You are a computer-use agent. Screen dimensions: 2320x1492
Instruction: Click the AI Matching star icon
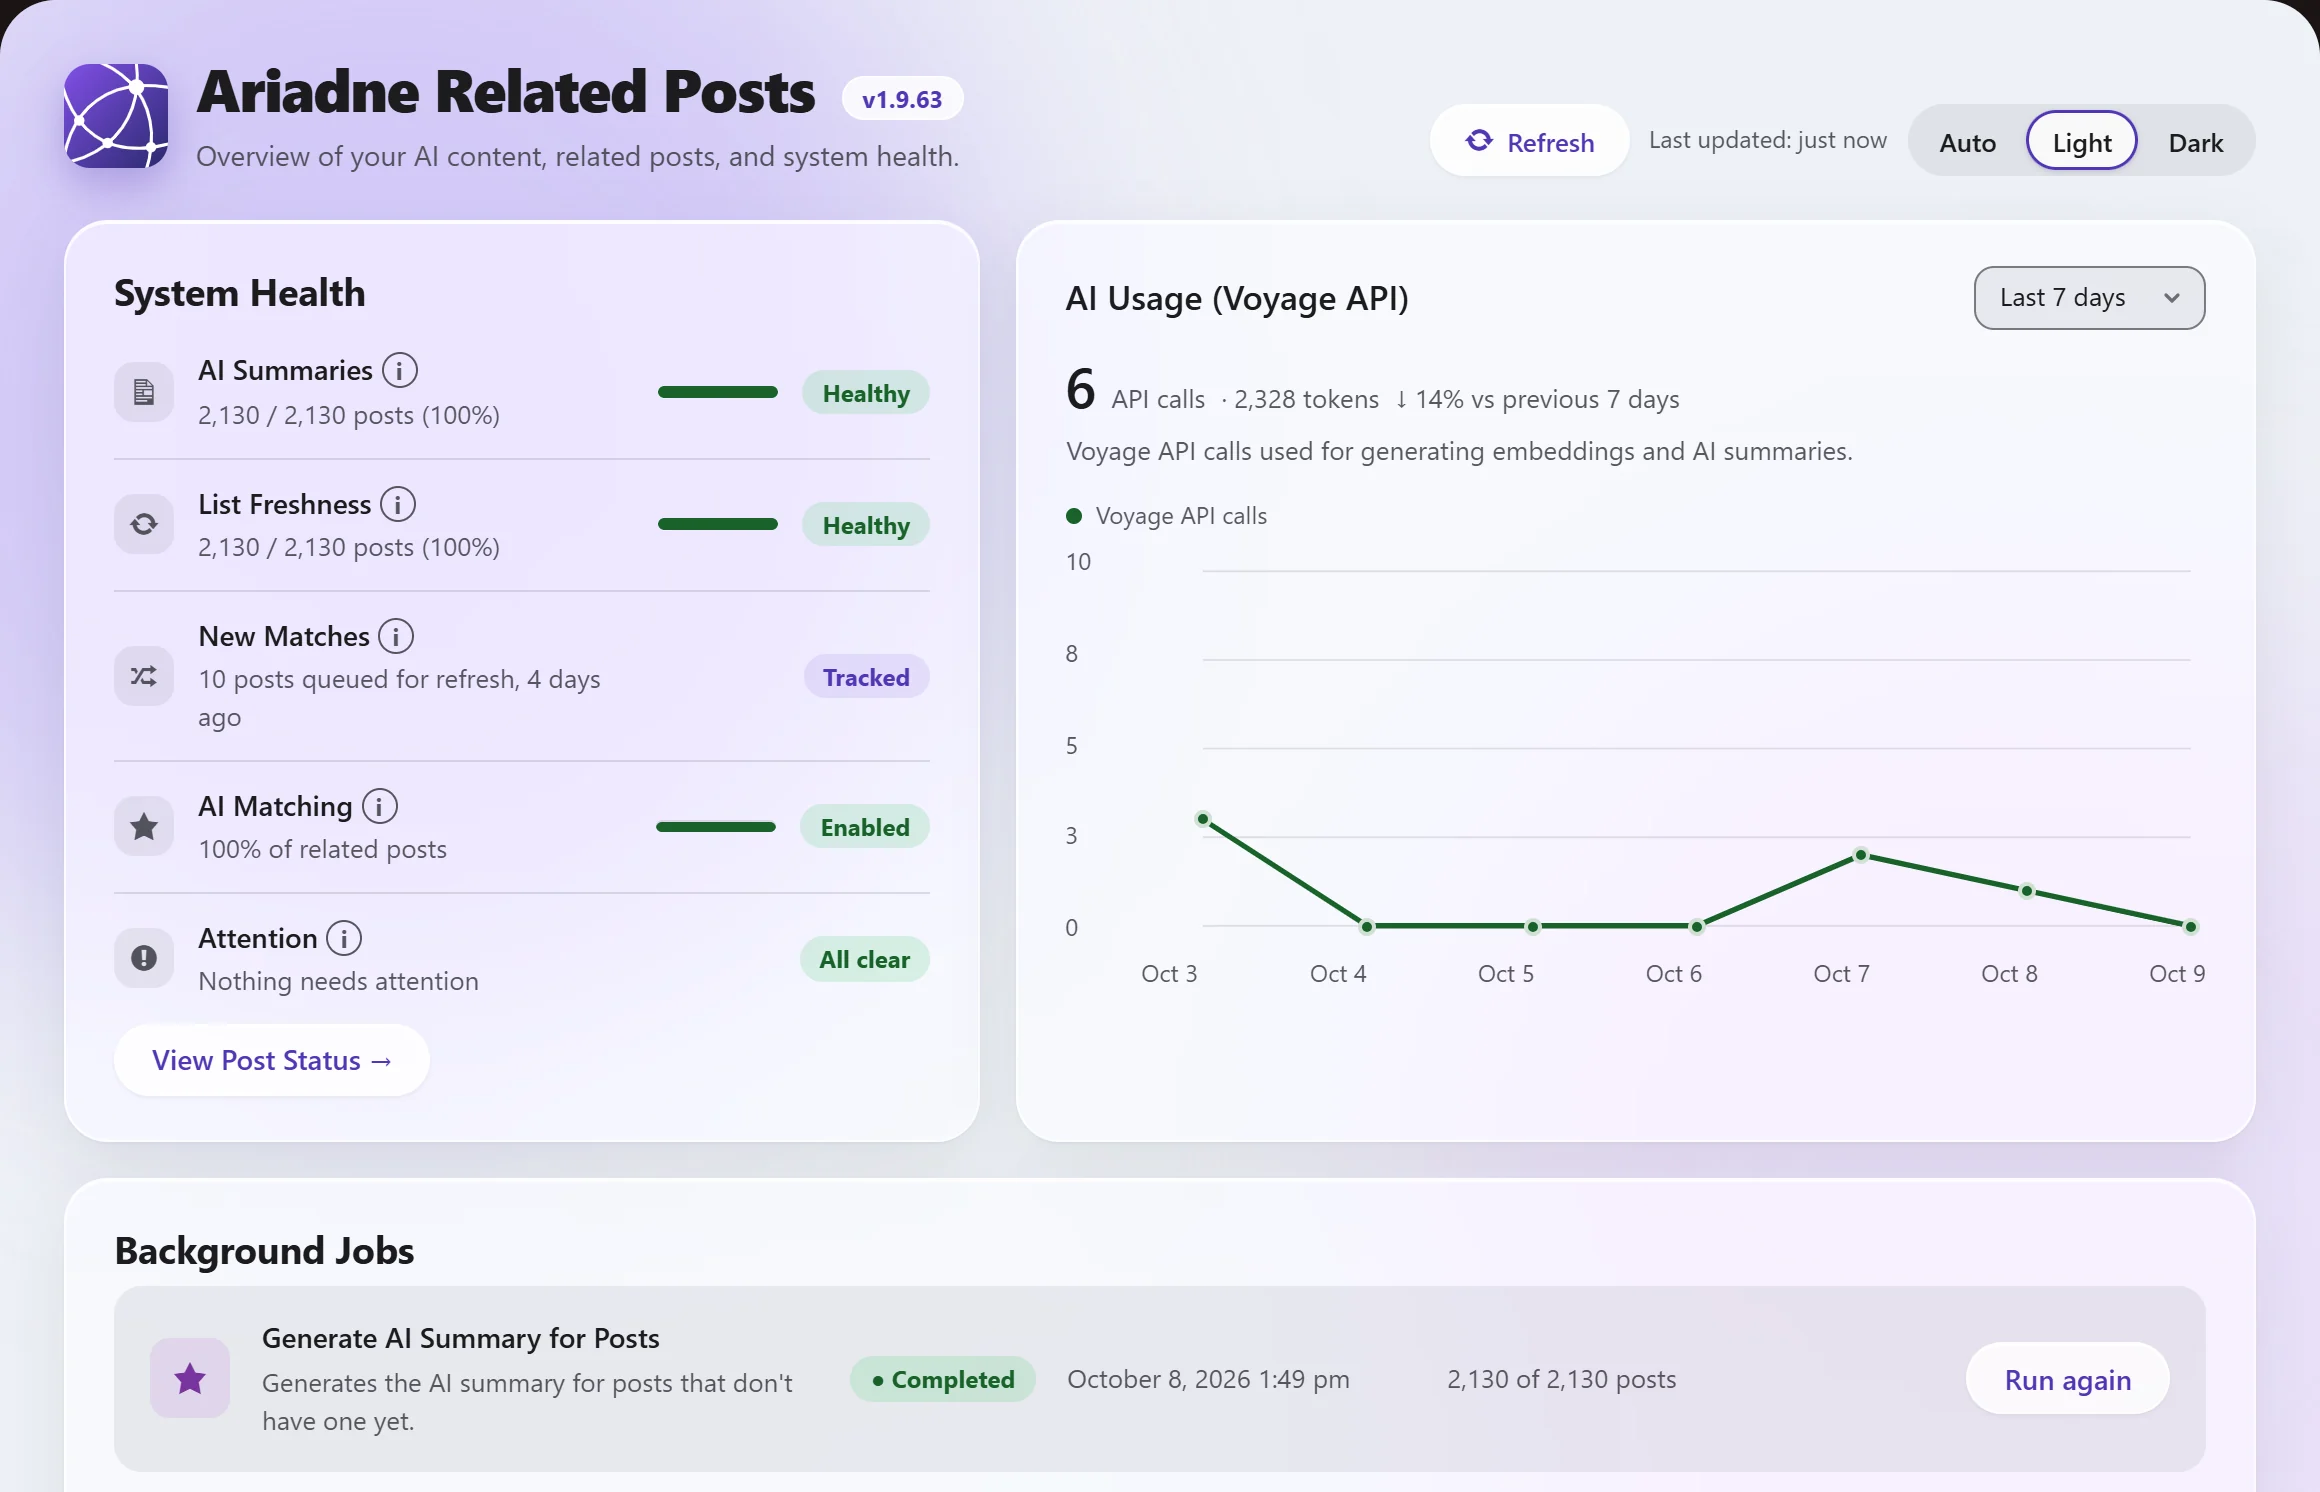click(x=144, y=826)
